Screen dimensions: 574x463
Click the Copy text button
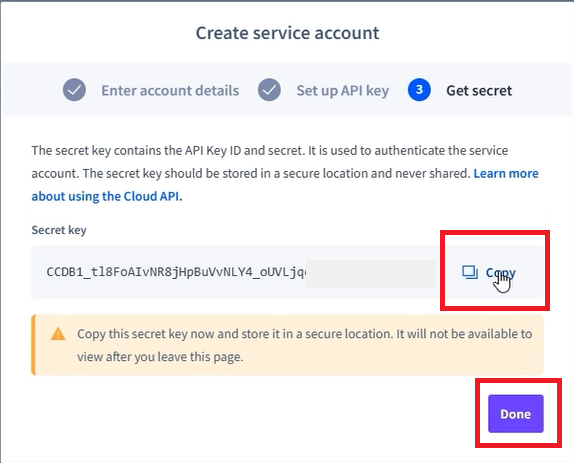[500, 272]
